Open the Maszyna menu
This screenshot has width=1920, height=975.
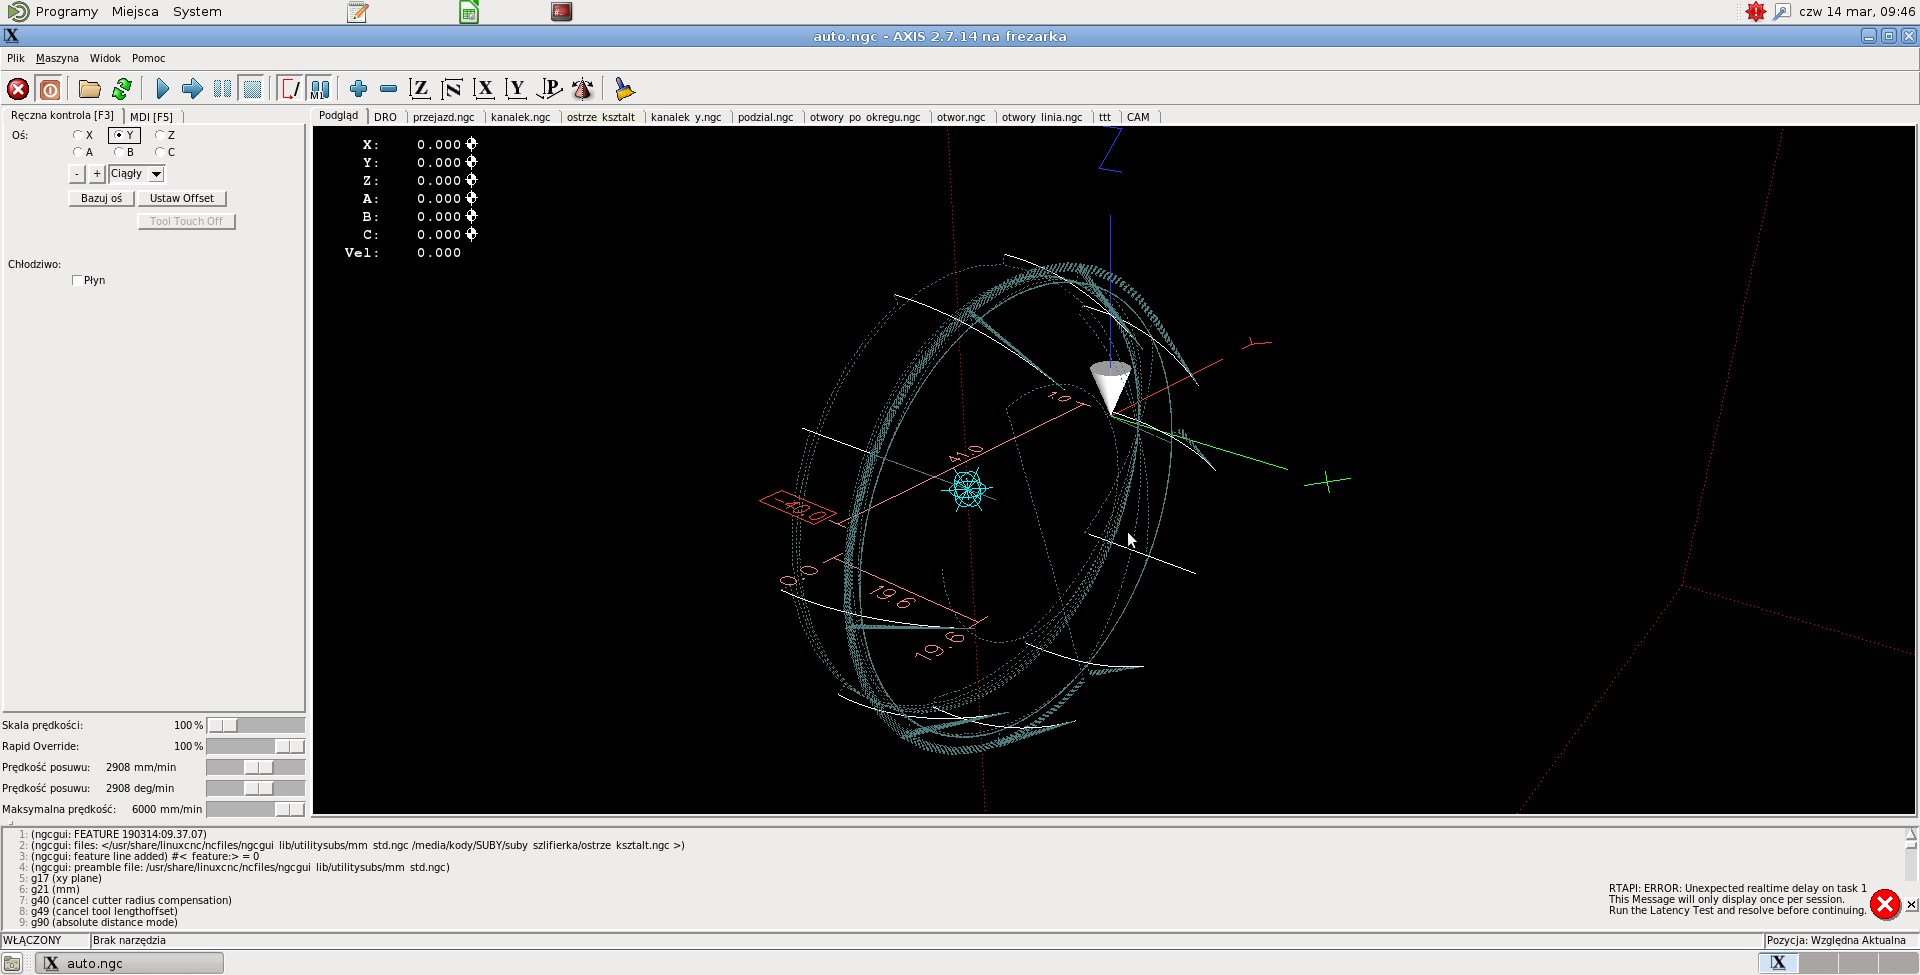point(57,58)
